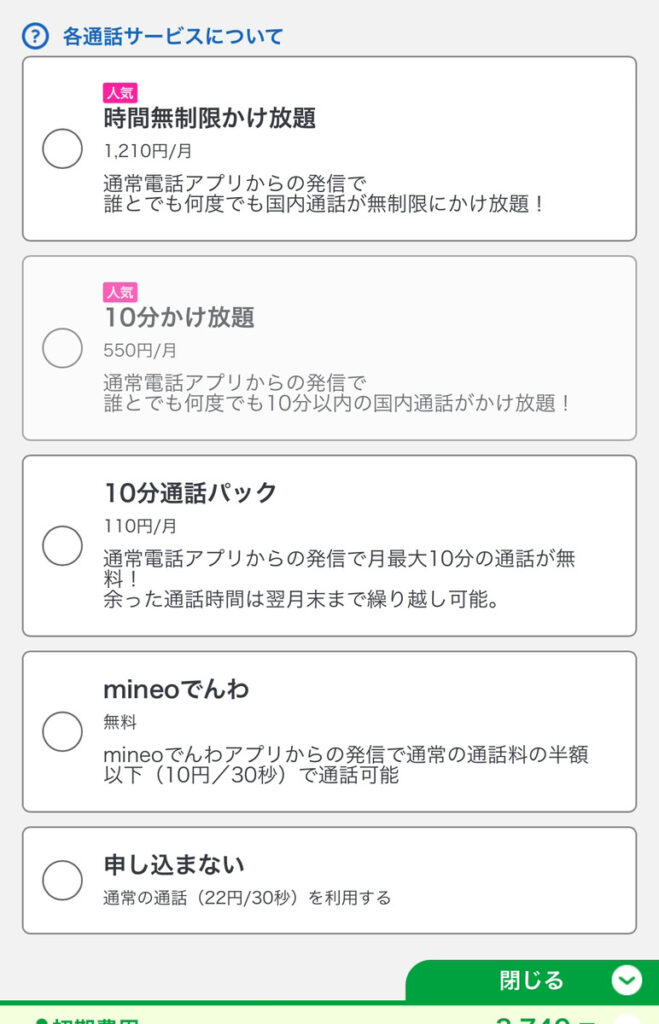Select the 申し込まない radio button

(62, 881)
